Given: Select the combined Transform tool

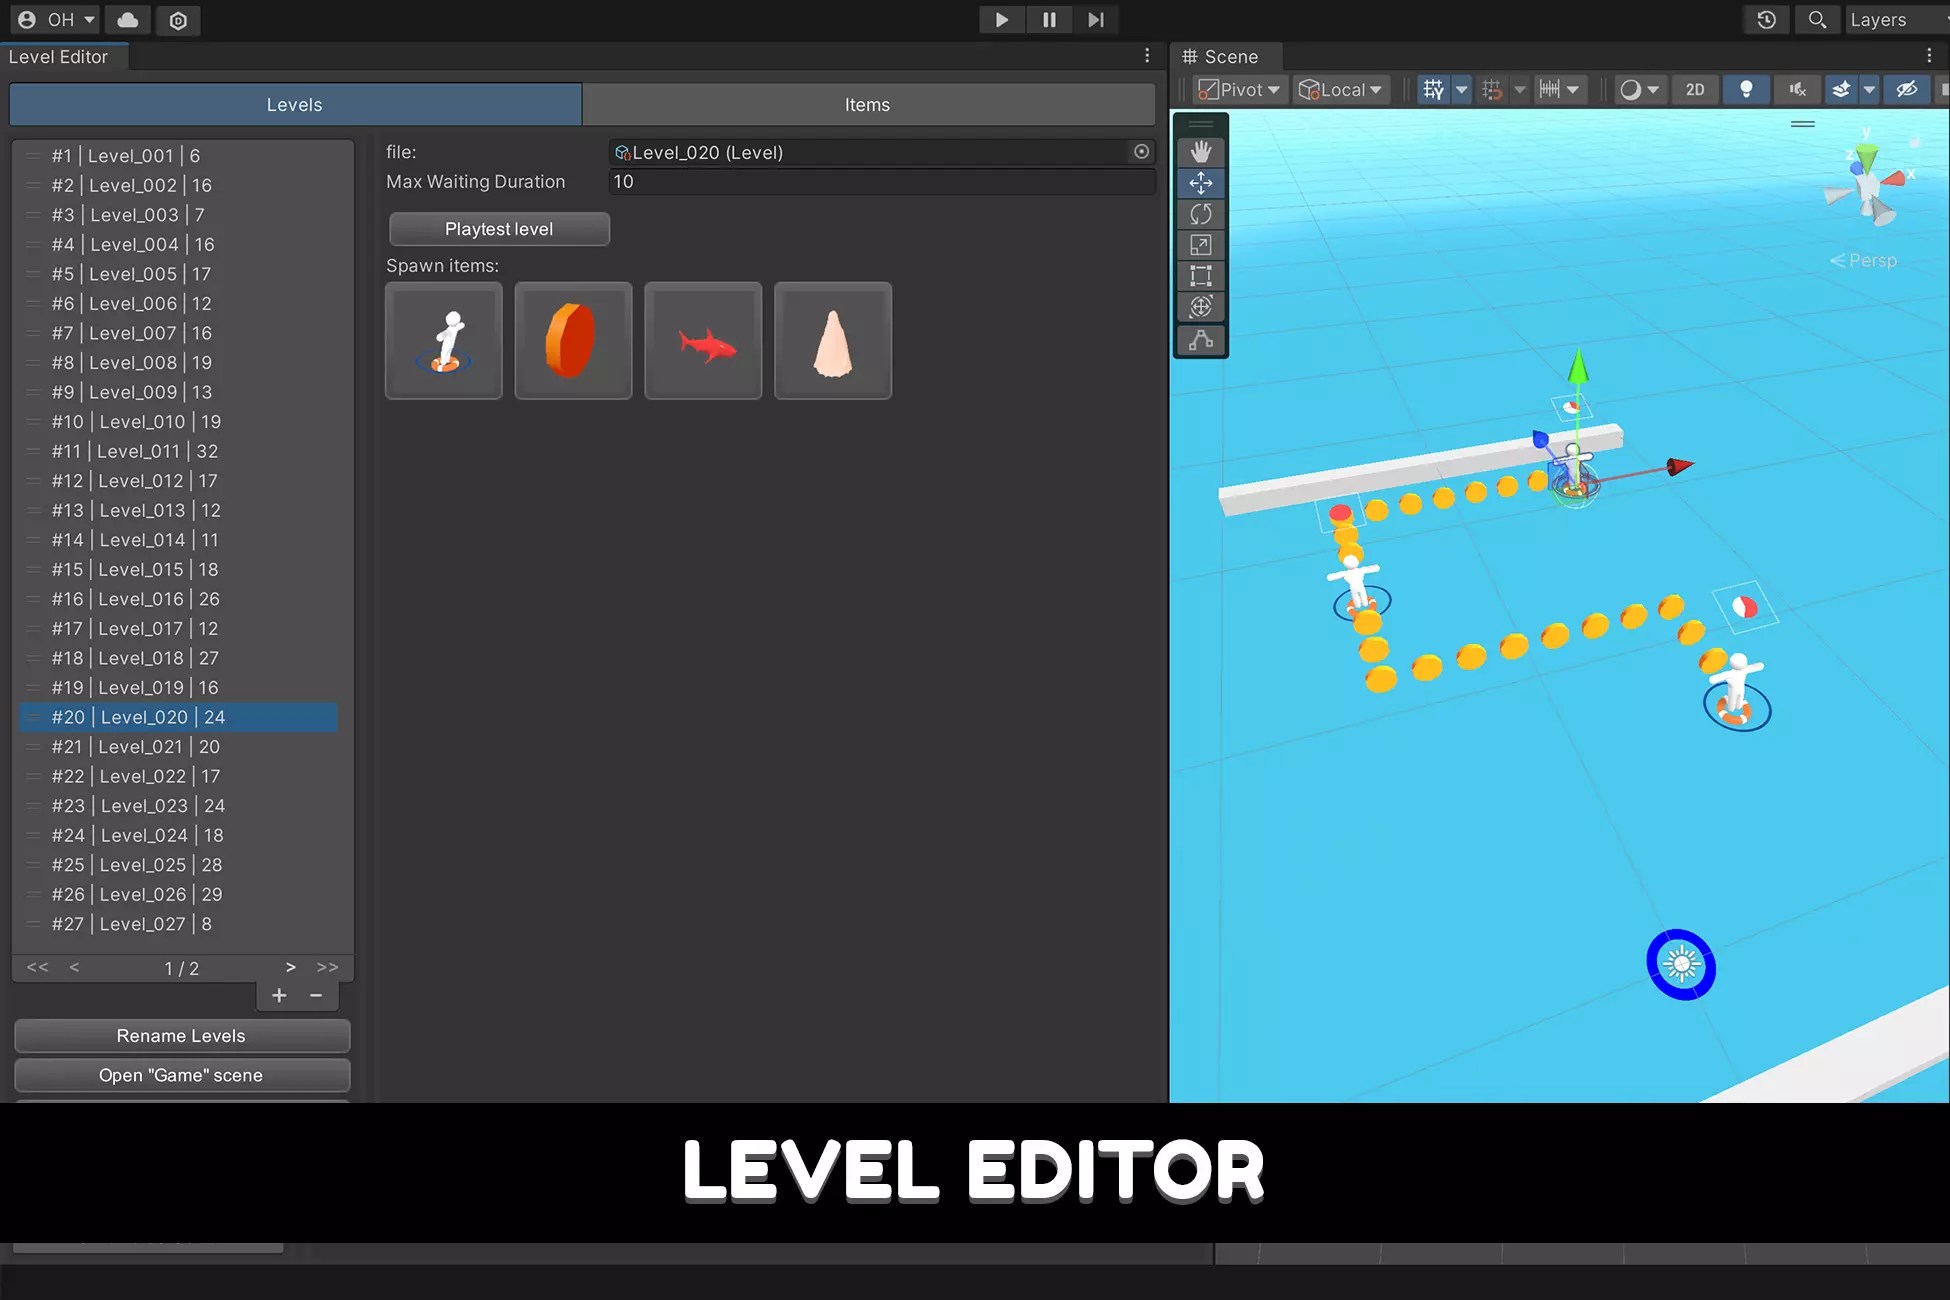Looking at the screenshot, I should tap(1200, 307).
